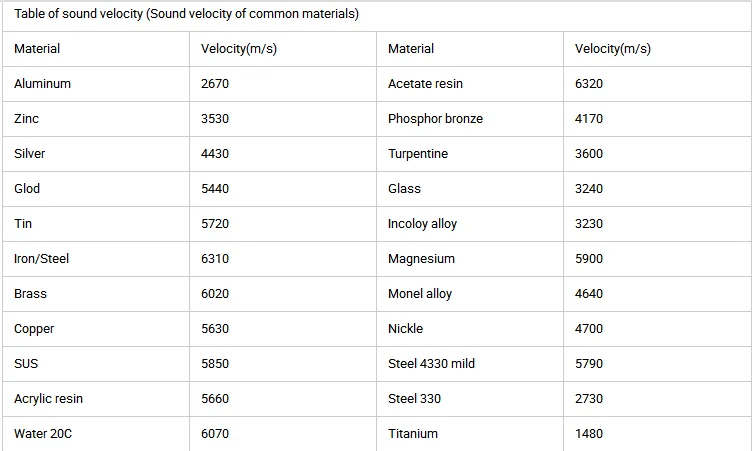The height and width of the screenshot is (451, 752).
Task: Select the Aluminum material cell
Action: point(43,84)
